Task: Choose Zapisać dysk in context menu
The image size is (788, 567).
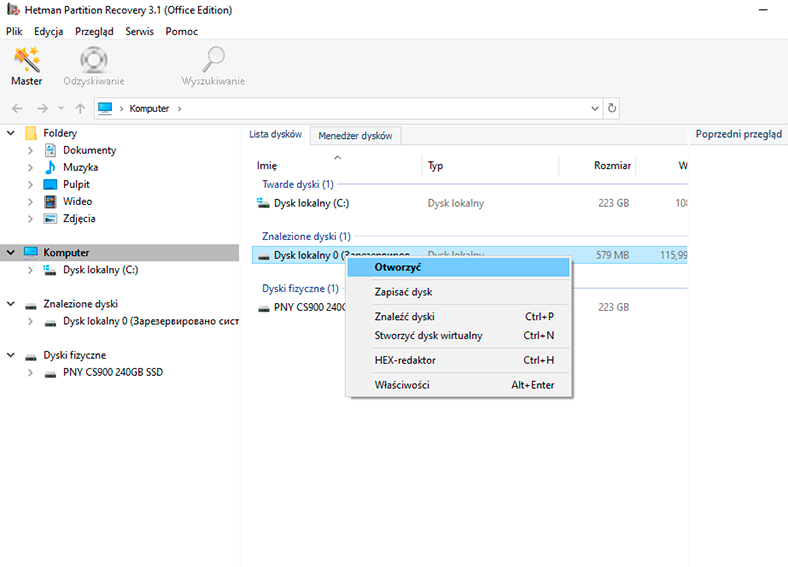Action: 459,292
